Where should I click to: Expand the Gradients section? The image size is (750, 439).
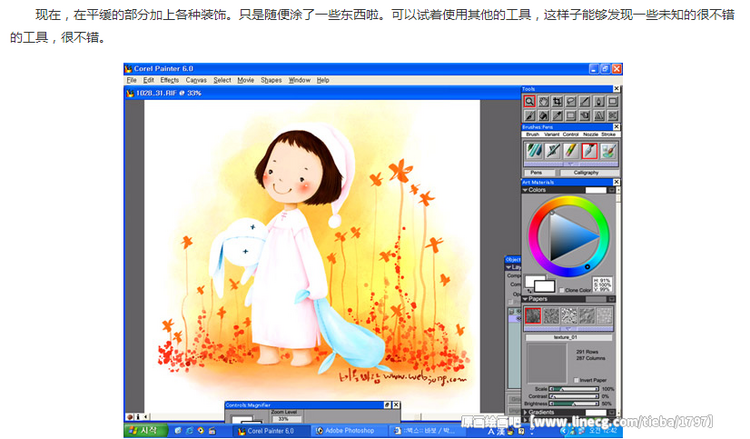525,412
